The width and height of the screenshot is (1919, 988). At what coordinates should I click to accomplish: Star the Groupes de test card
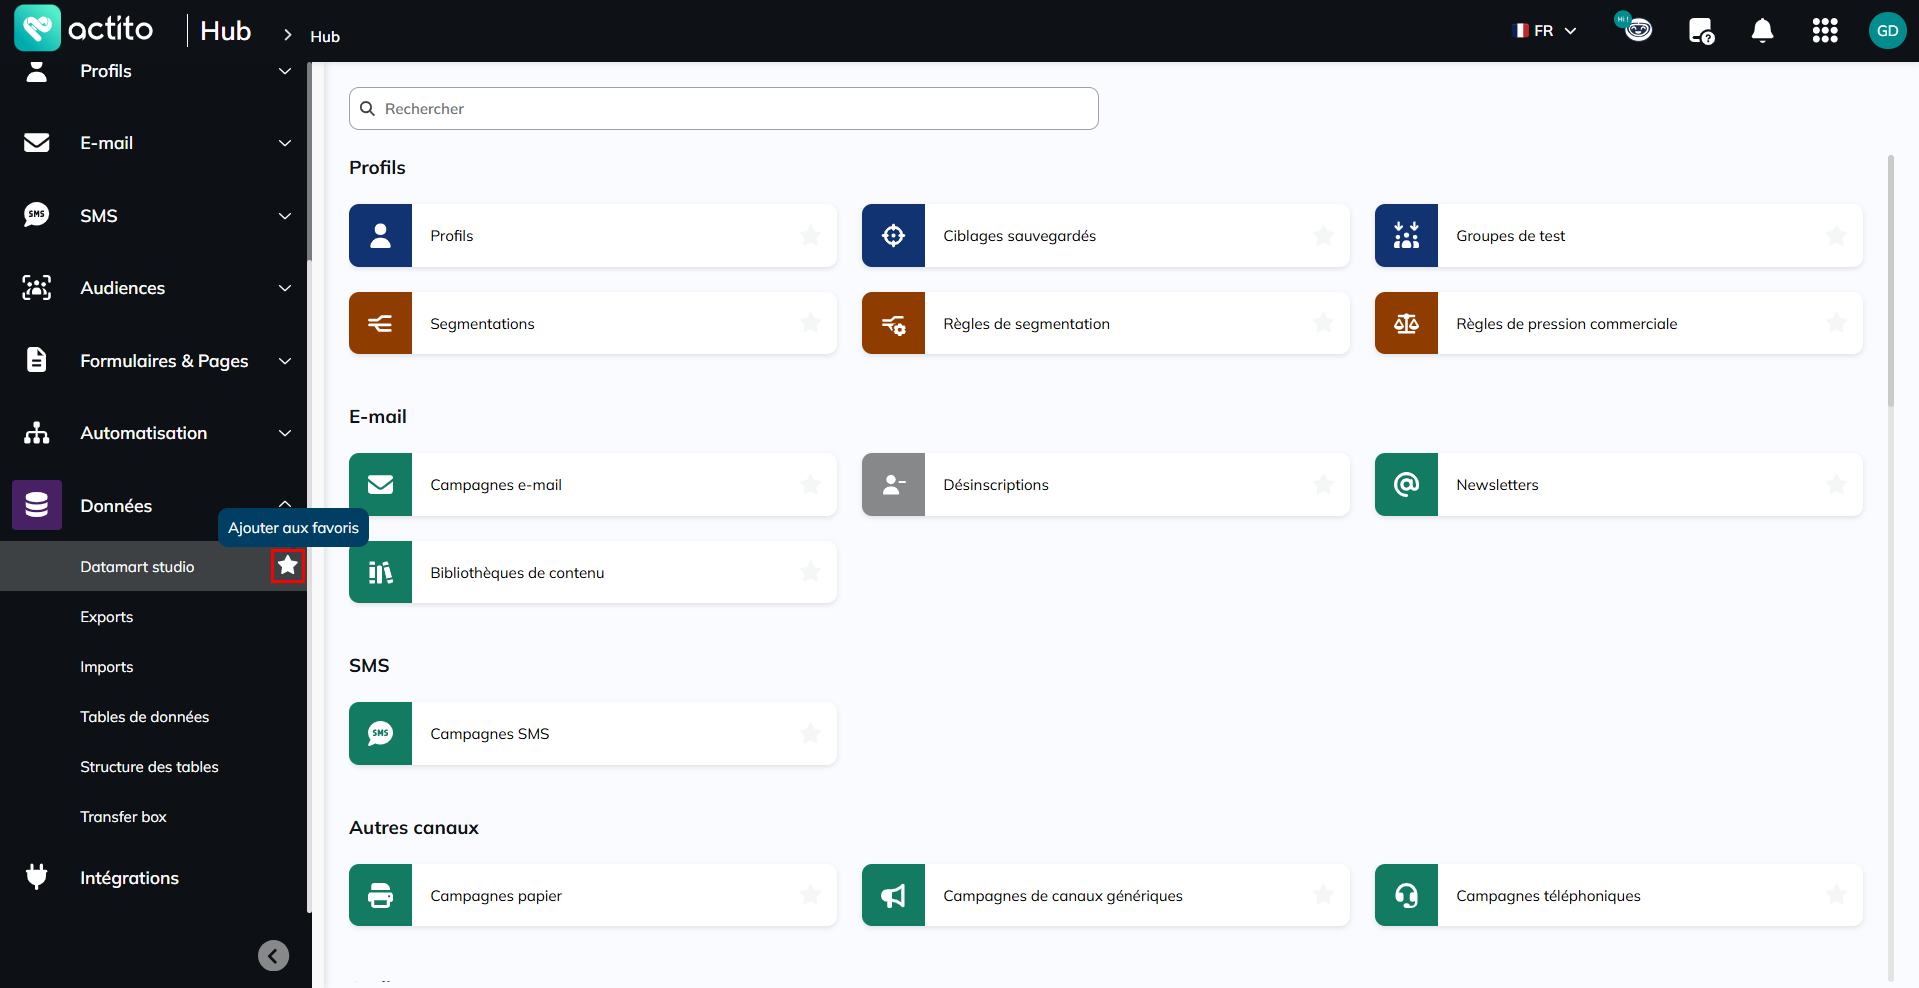(1836, 236)
